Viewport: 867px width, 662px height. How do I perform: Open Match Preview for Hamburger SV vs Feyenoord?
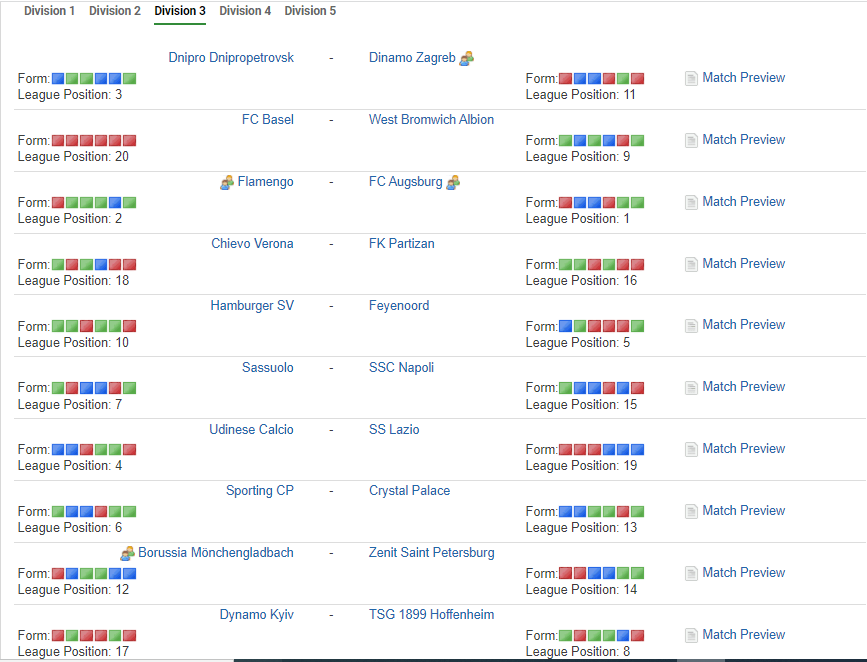coord(743,325)
